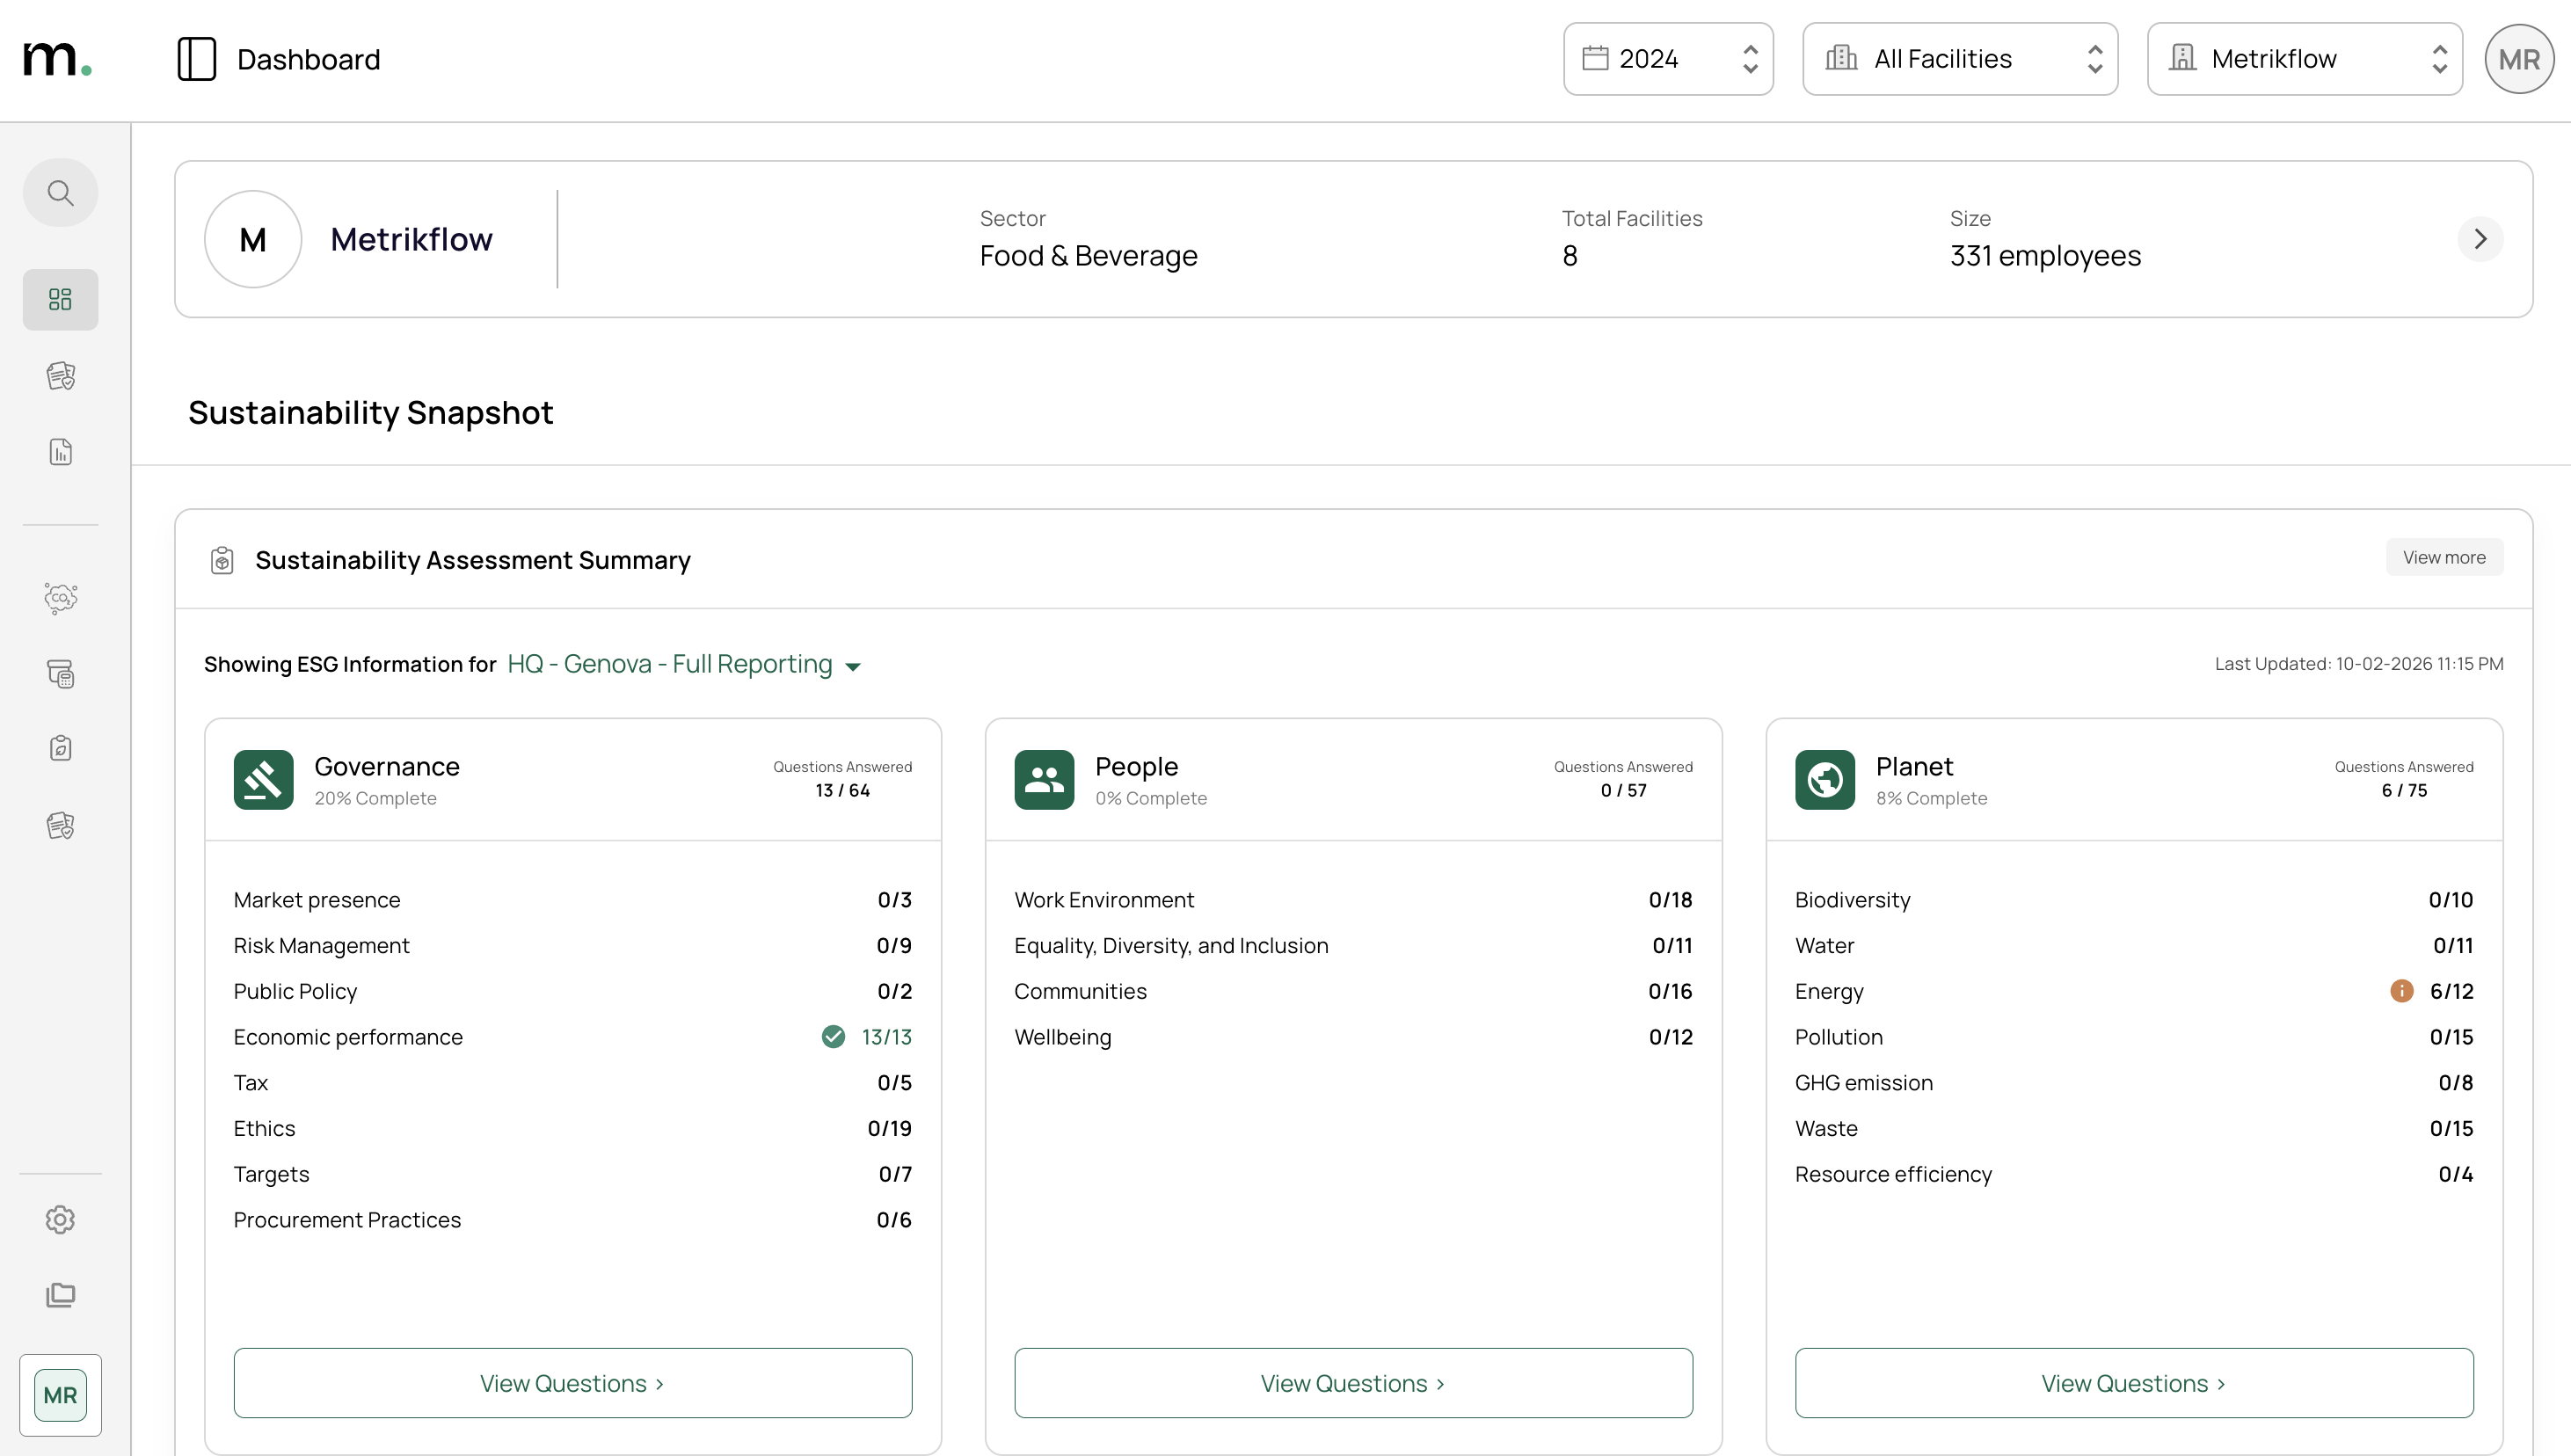
Task: Click the Planet globe icon
Action: coord(1824,779)
